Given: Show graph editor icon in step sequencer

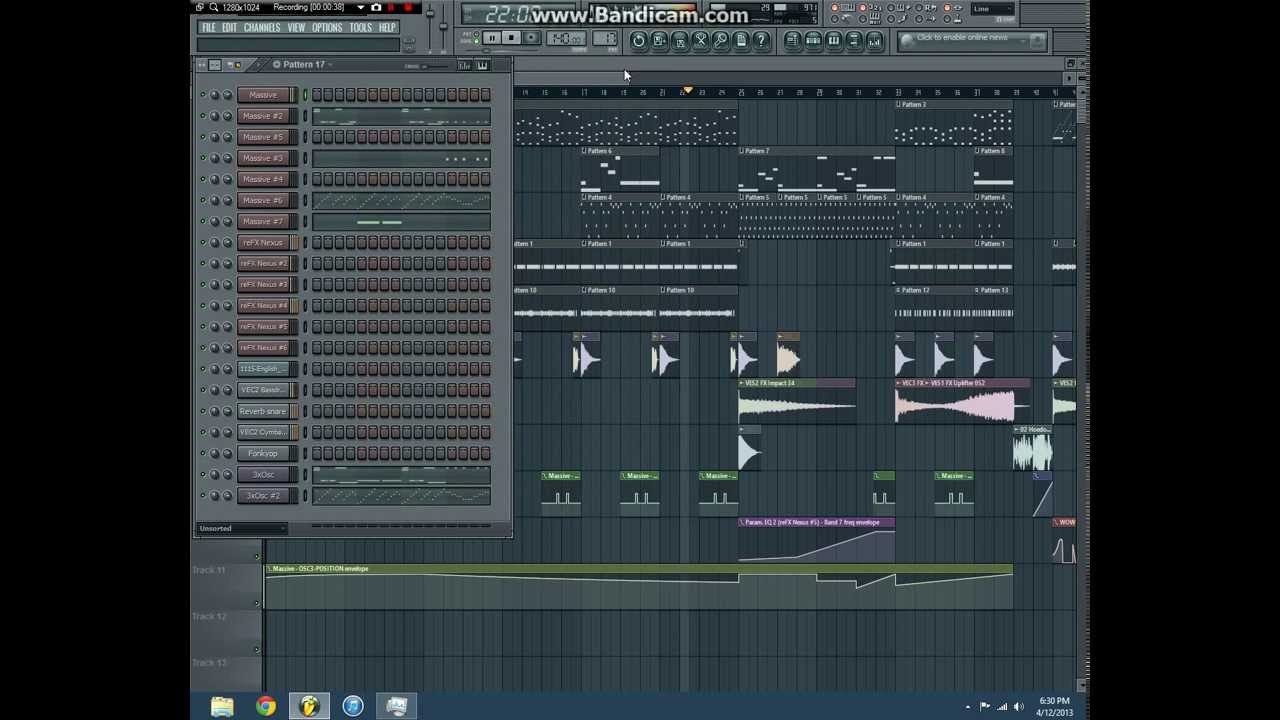Looking at the screenshot, I should click(x=464, y=65).
